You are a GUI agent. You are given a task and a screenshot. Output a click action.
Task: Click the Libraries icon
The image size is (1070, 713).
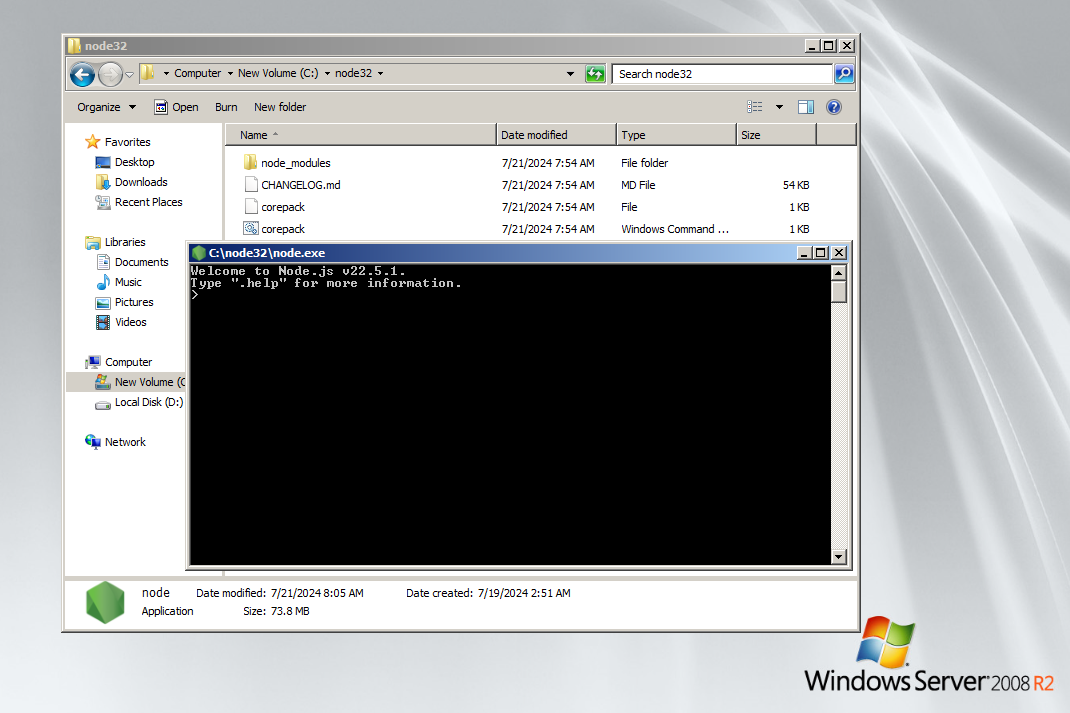pyautogui.click(x=93, y=242)
